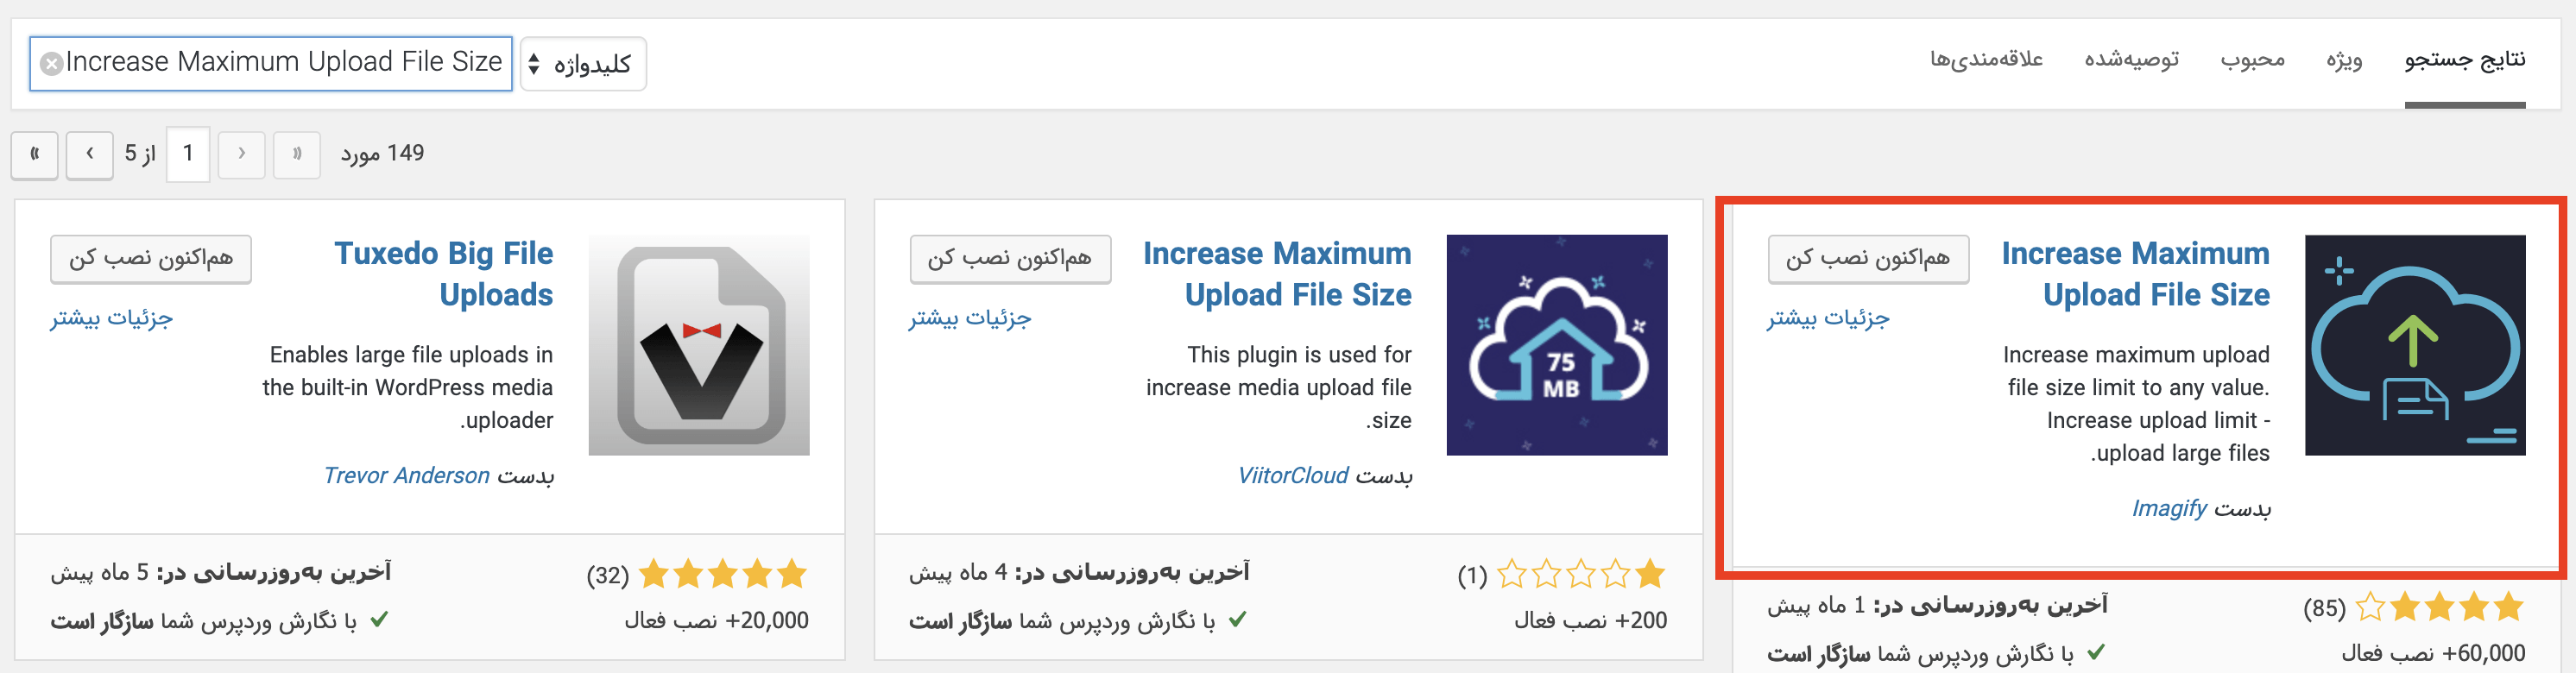Switch to the توصیه‌شده tab
The height and width of the screenshot is (673, 2576).
[x=2131, y=60]
